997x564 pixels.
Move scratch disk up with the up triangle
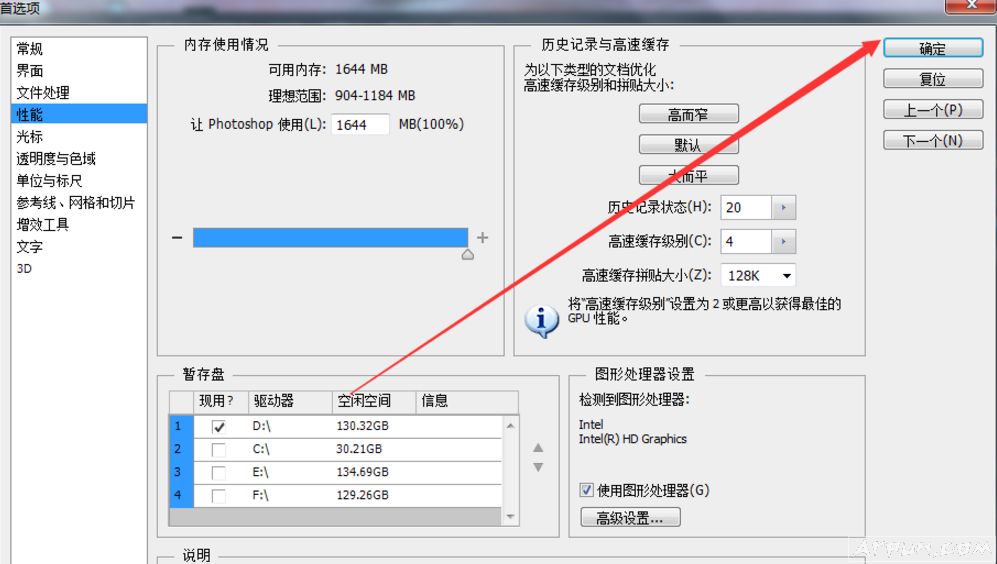(x=538, y=448)
